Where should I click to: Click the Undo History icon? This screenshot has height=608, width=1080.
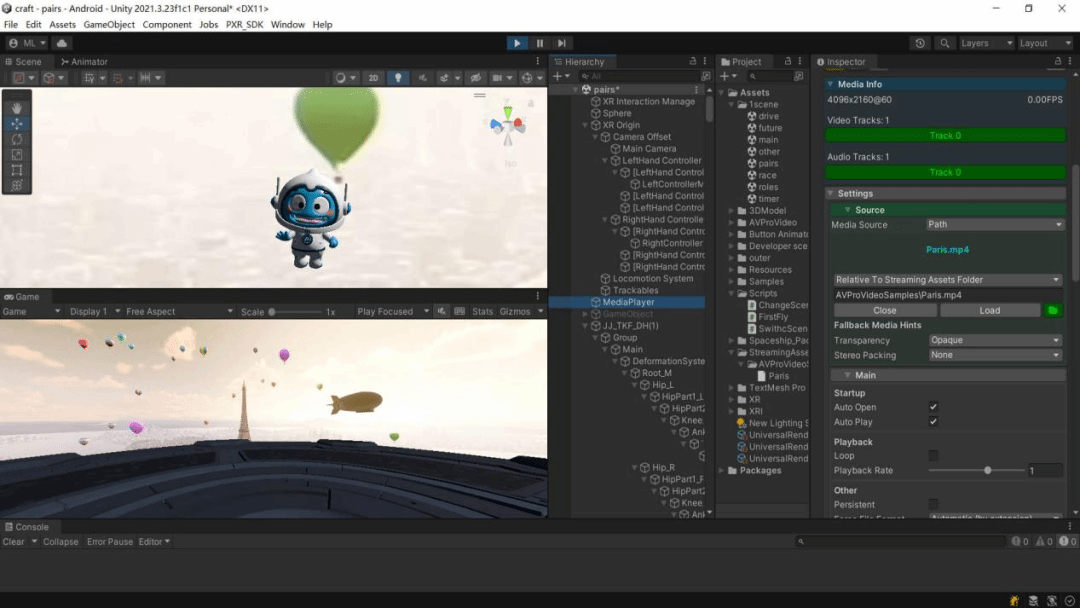click(920, 43)
